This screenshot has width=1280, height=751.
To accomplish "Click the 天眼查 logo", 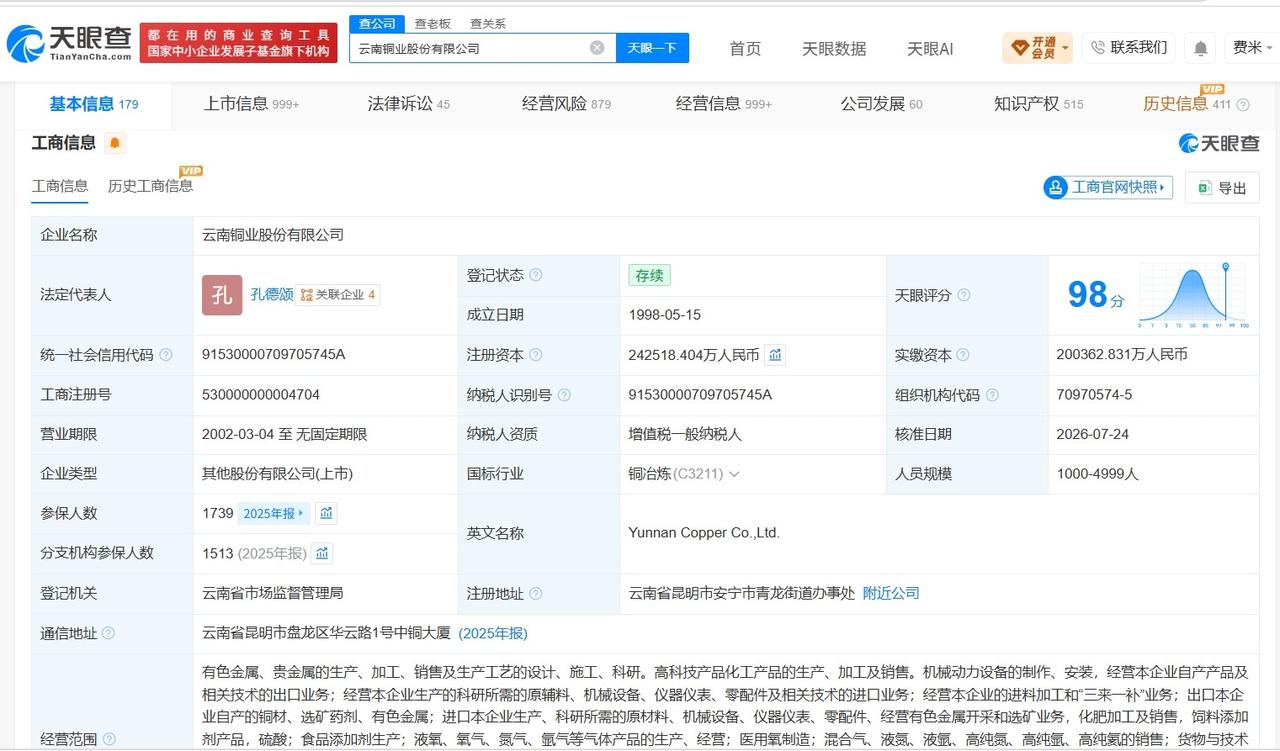I will click(69, 42).
